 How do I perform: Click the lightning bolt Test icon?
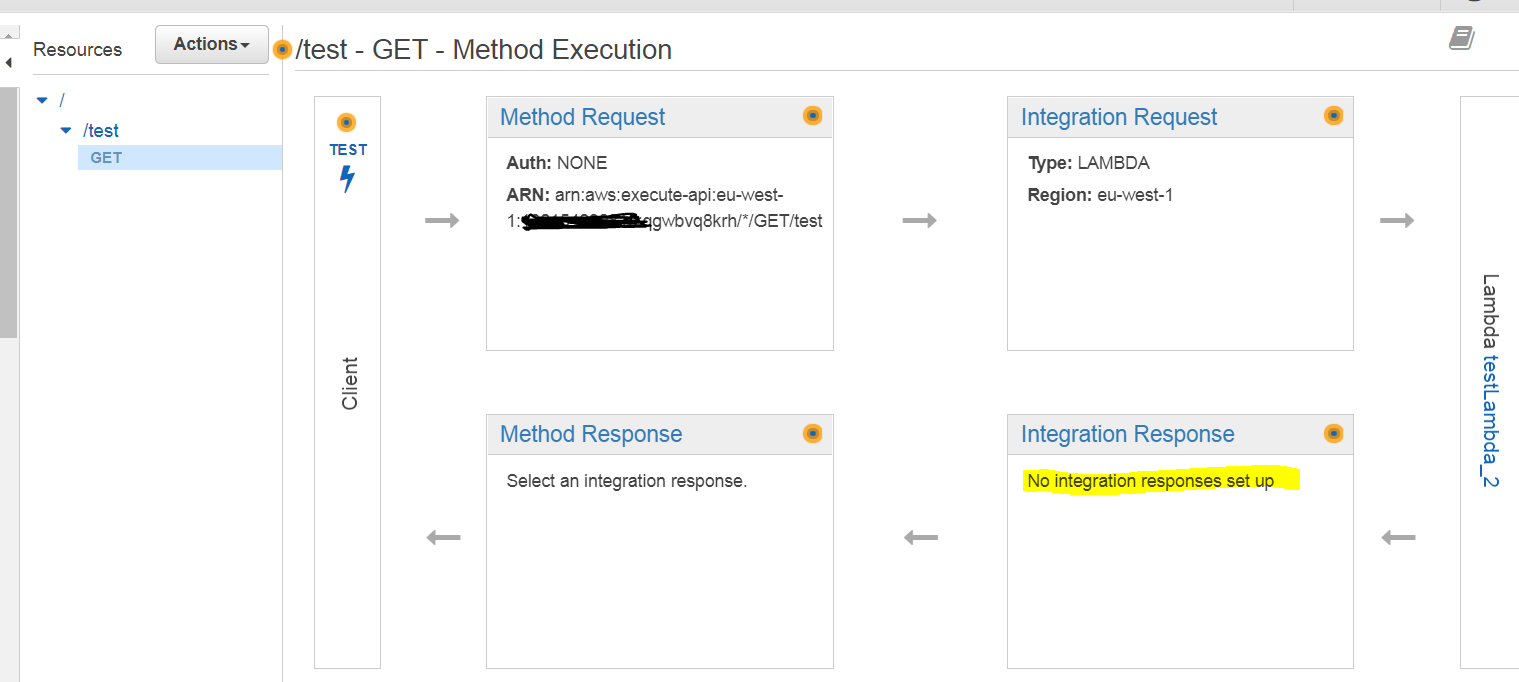click(x=347, y=179)
